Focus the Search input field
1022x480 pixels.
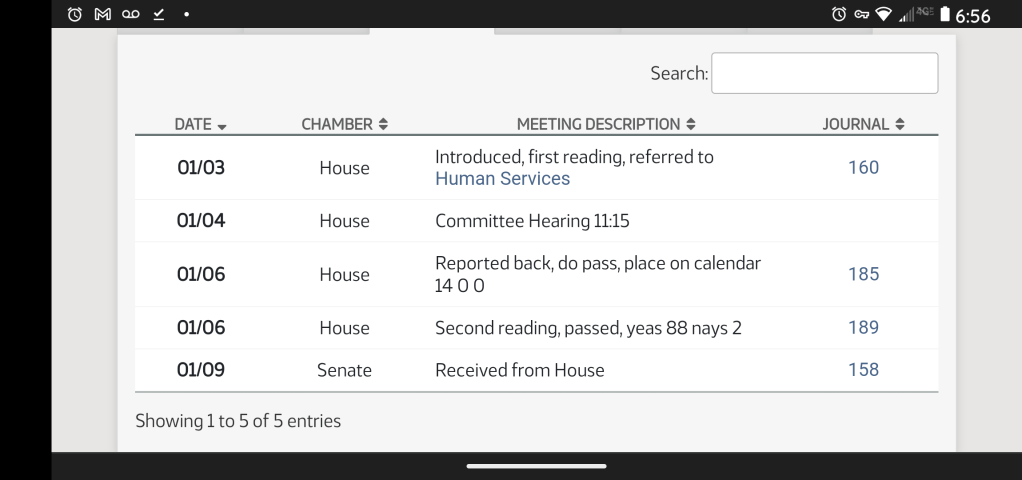coord(824,73)
